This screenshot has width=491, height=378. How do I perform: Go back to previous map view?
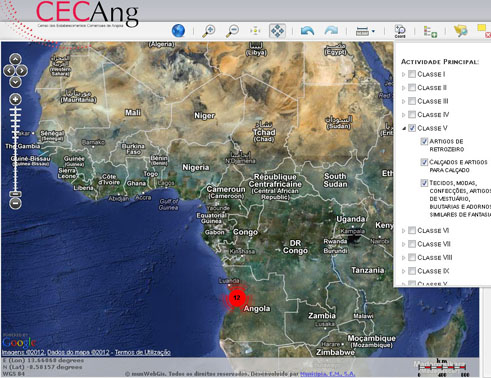click(307, 31)
